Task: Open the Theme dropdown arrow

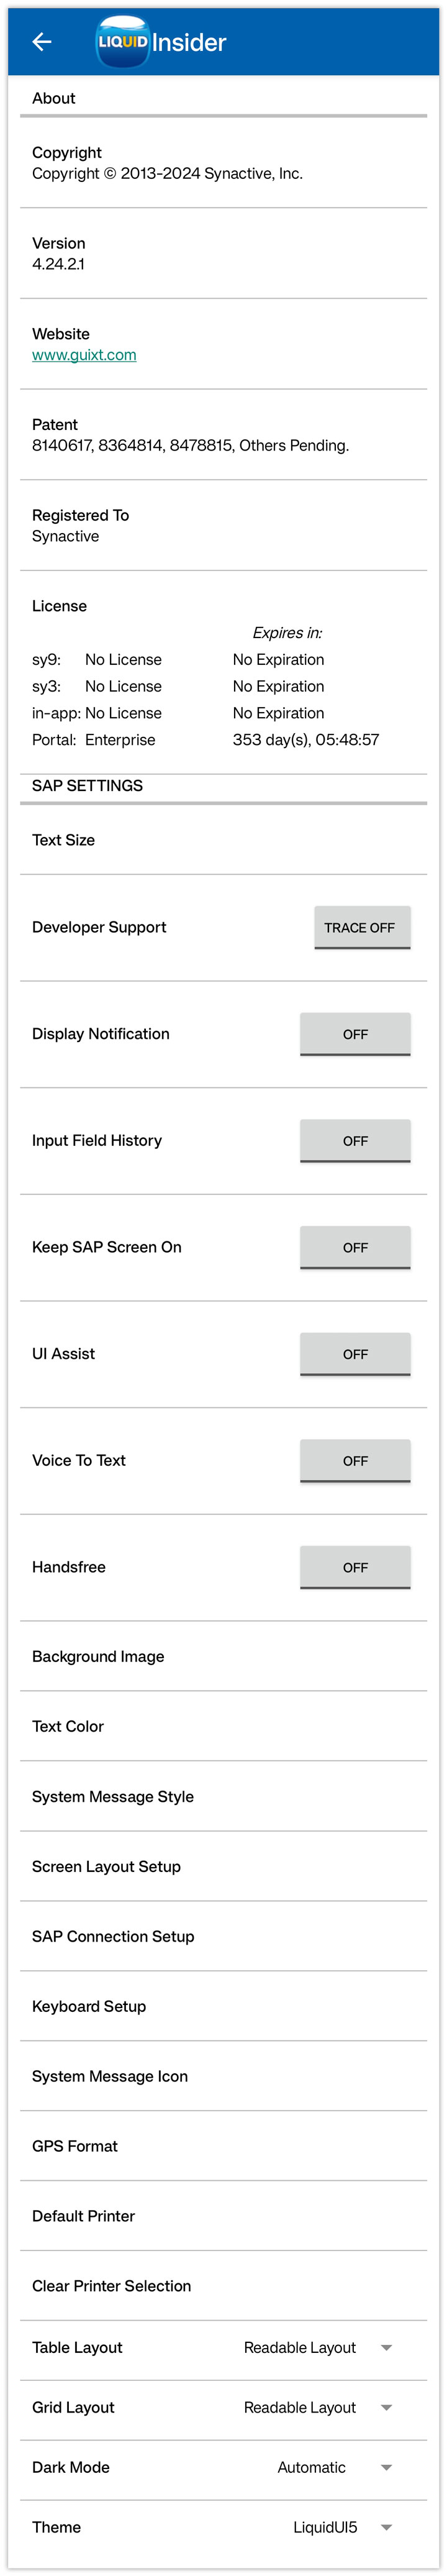Action: tap(386, 2527)
